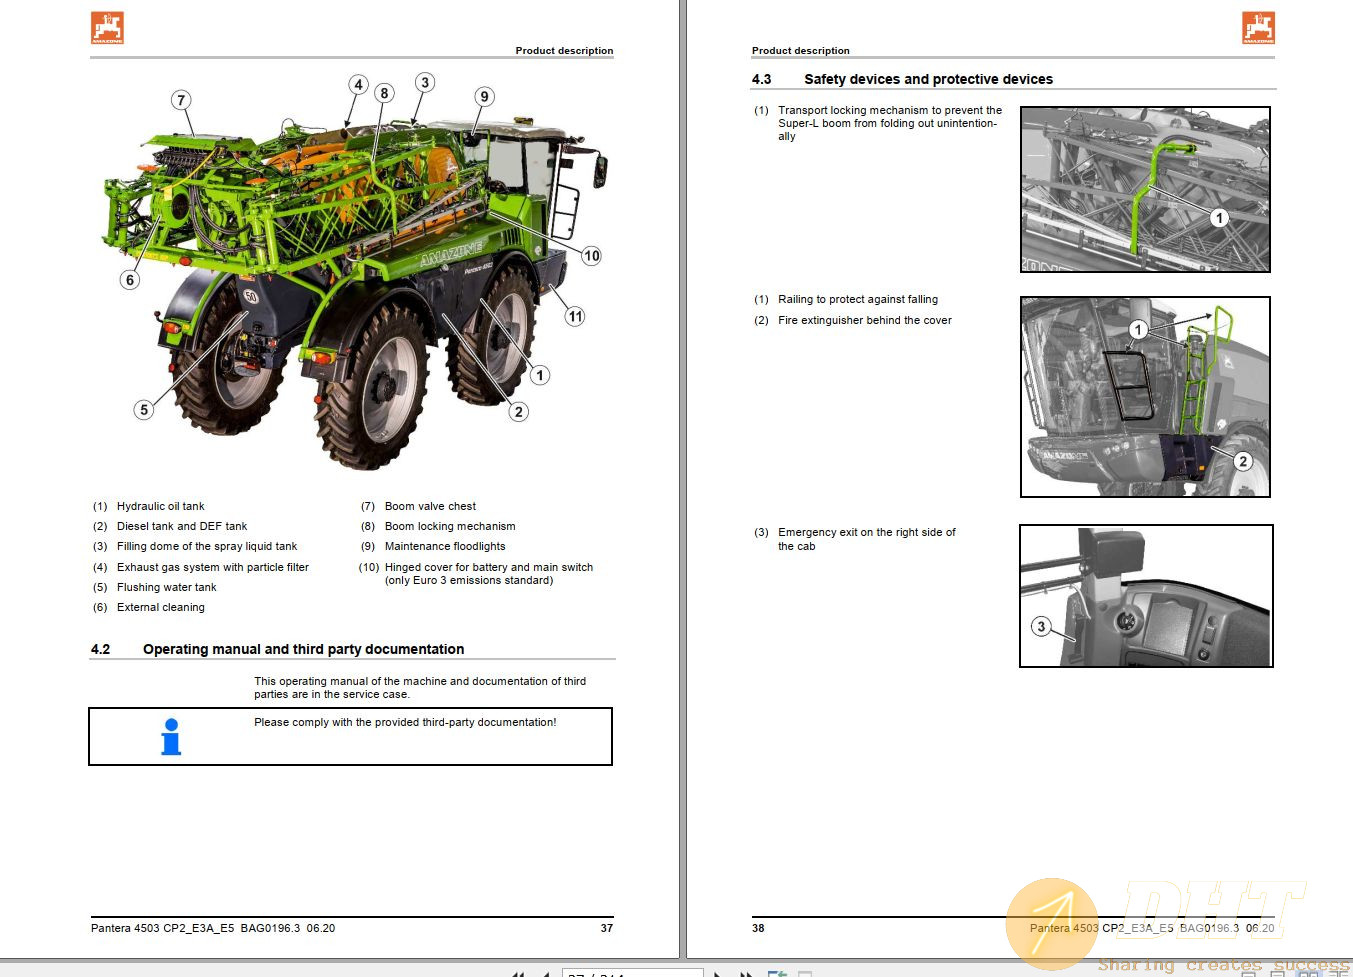Click the Amazone logo on page 38
This screenshot has width=1353, height=977.
tap(1258, 28)
